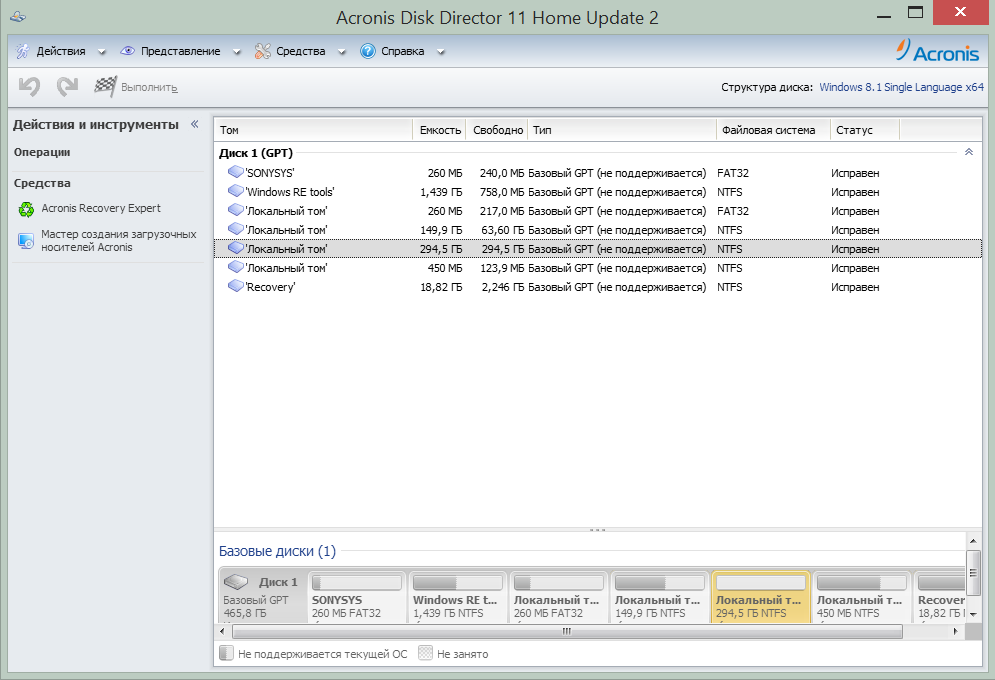The height and width of the screenshot is (680, 995).
Task: Click the eye icon next to Представление
Action: (x=128, y=51)
